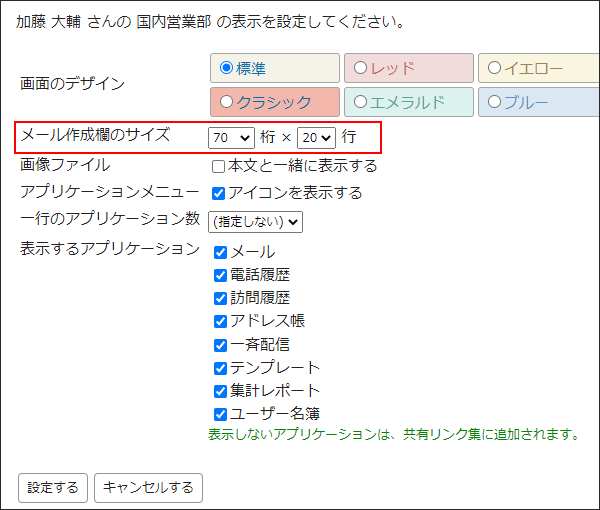The height and width of the screenshot is (510, 600).
Task: Uncheck the ユーザー名簿 checkbox
Action: 220,414
